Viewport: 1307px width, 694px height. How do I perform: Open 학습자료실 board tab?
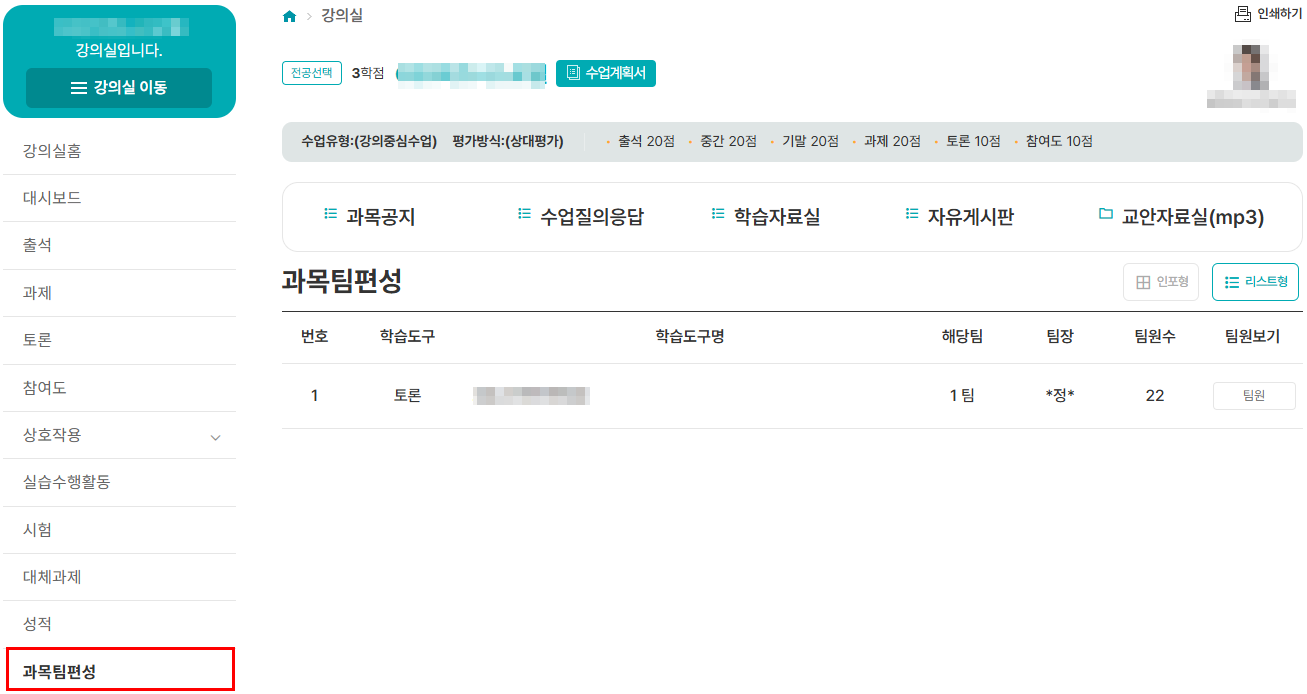[766, 217]
